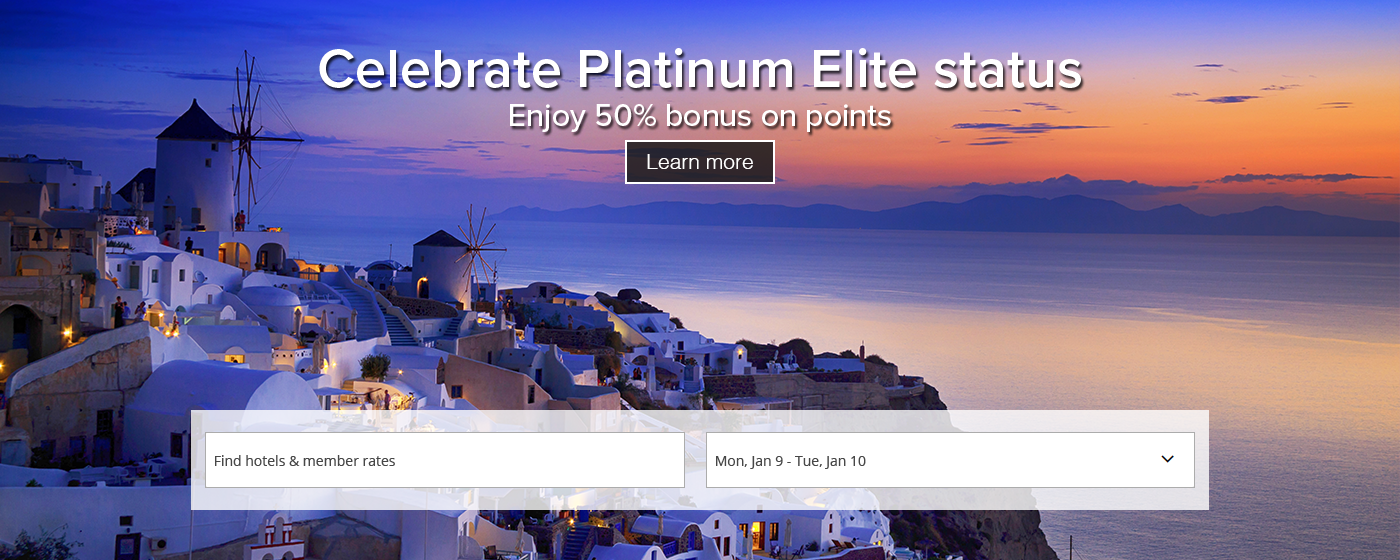Click the Enjoy 50% bonus on points subheading
The height and width of the screenshot is (560, 1400).
pos(700,116)
